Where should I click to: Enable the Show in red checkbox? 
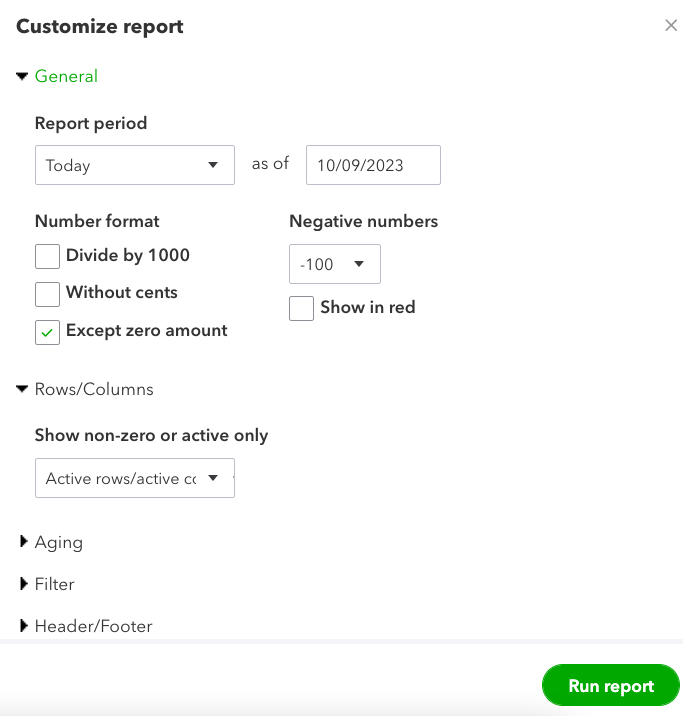pyautogui.click(x=301, y=308)
